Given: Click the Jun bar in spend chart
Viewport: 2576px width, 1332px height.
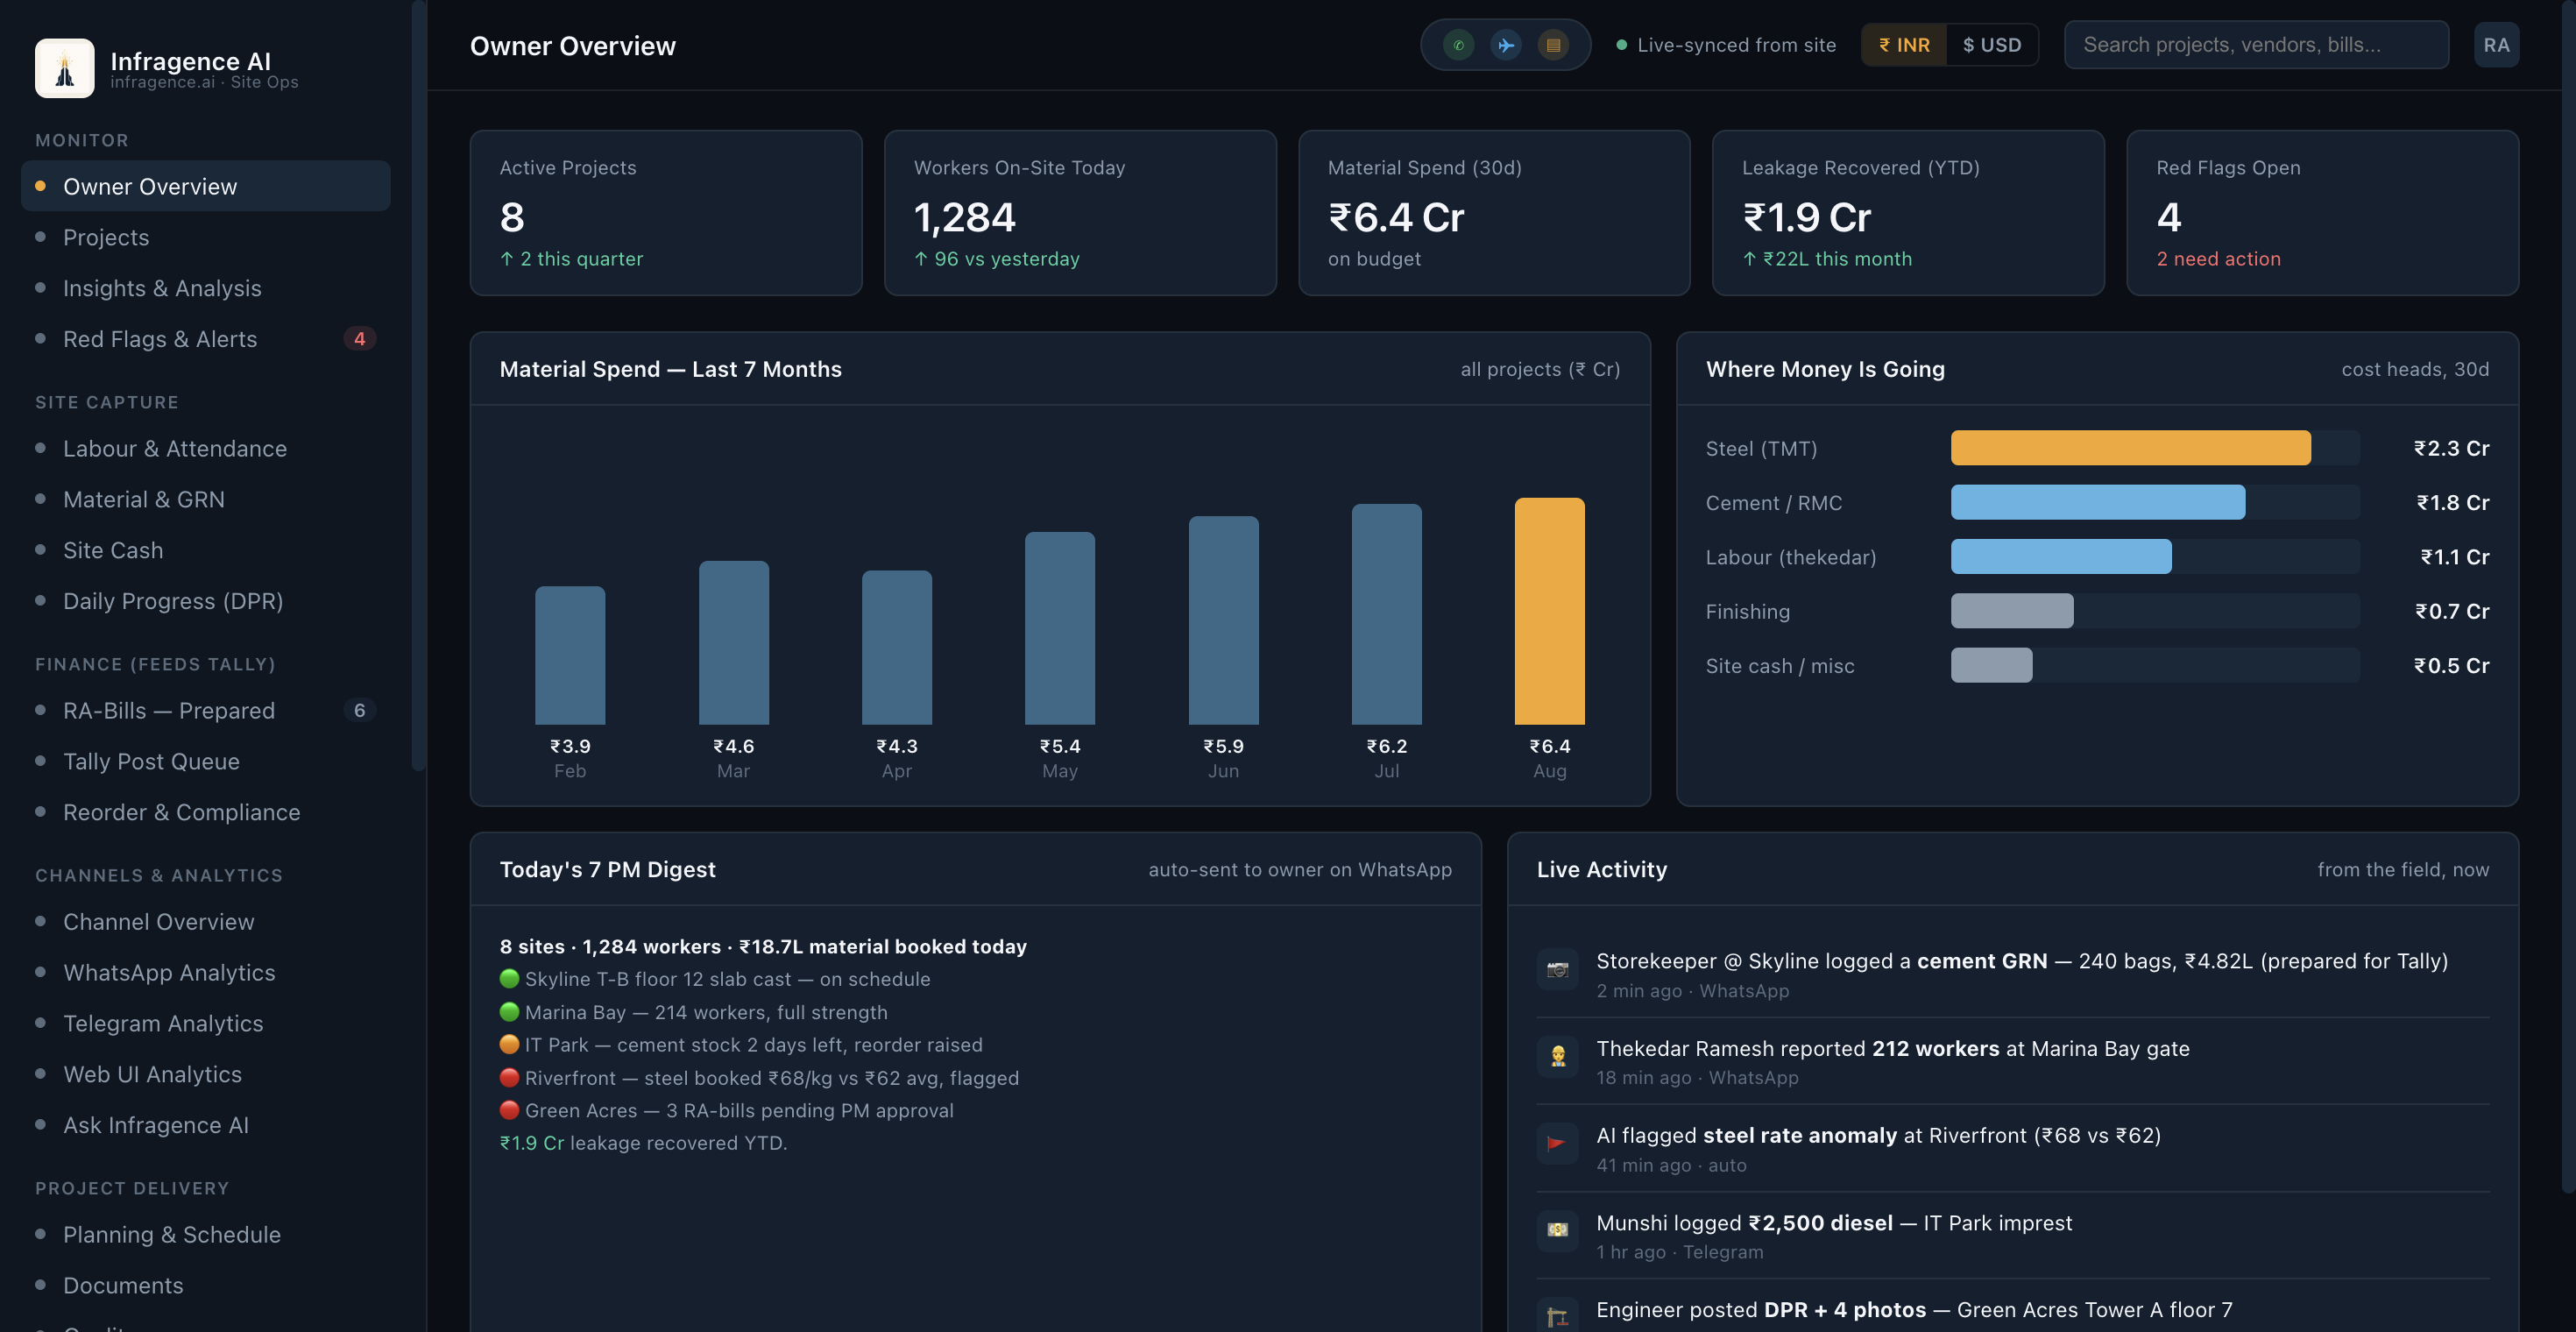Looking at the screenshot, I should point(1223,620).
